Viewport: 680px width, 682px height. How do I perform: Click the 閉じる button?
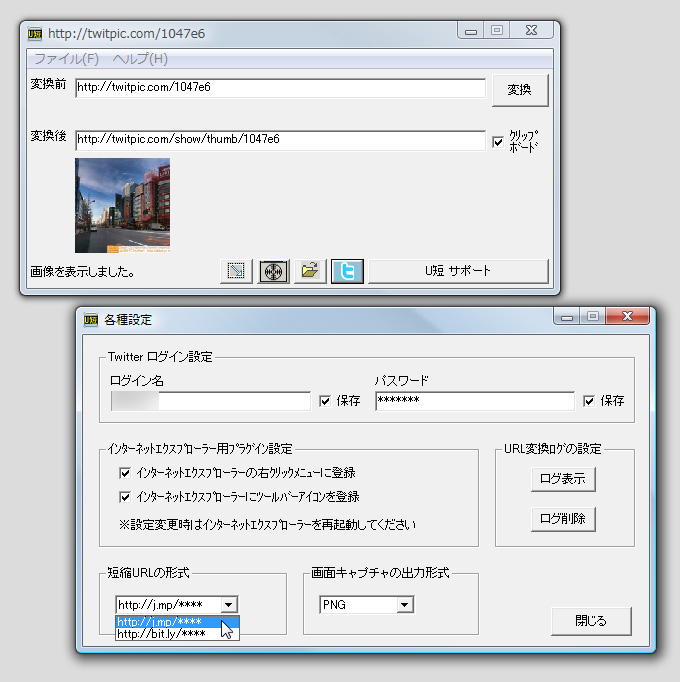tap(591, 621)
